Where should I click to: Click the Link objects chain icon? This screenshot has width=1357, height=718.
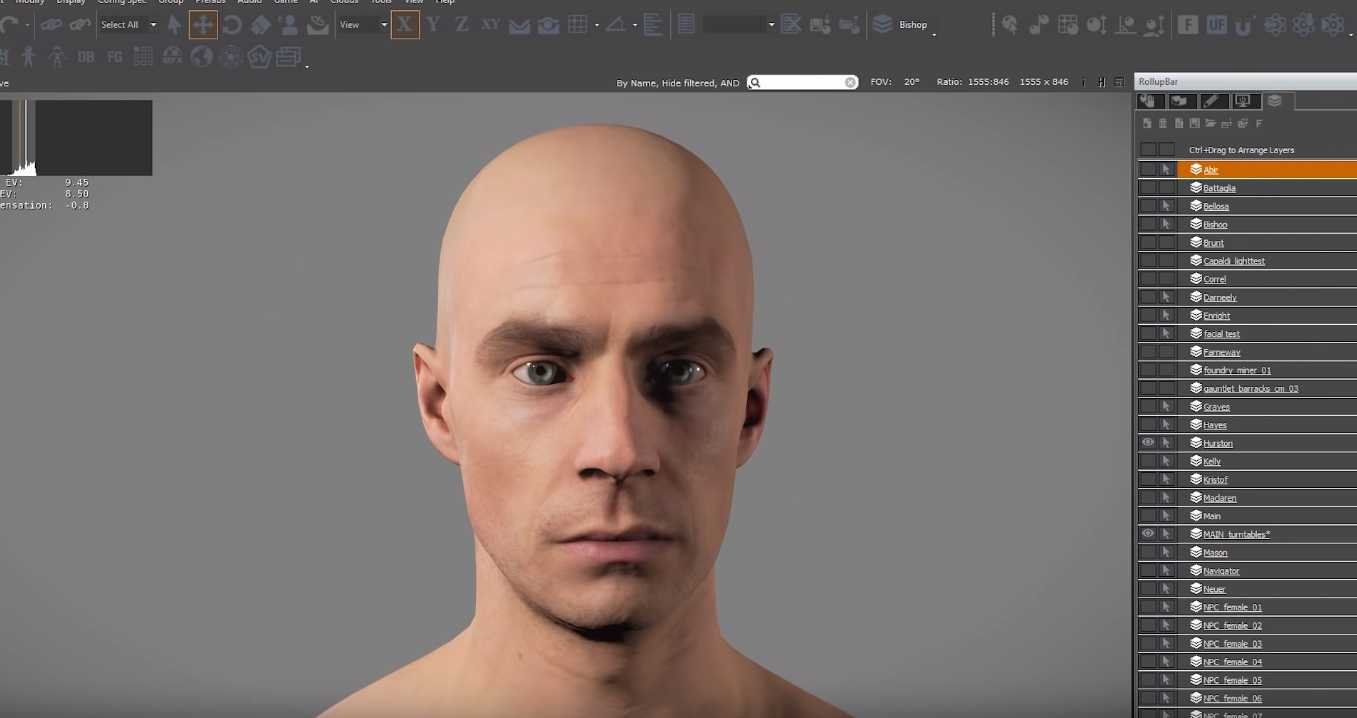click(x=51, y=24)
